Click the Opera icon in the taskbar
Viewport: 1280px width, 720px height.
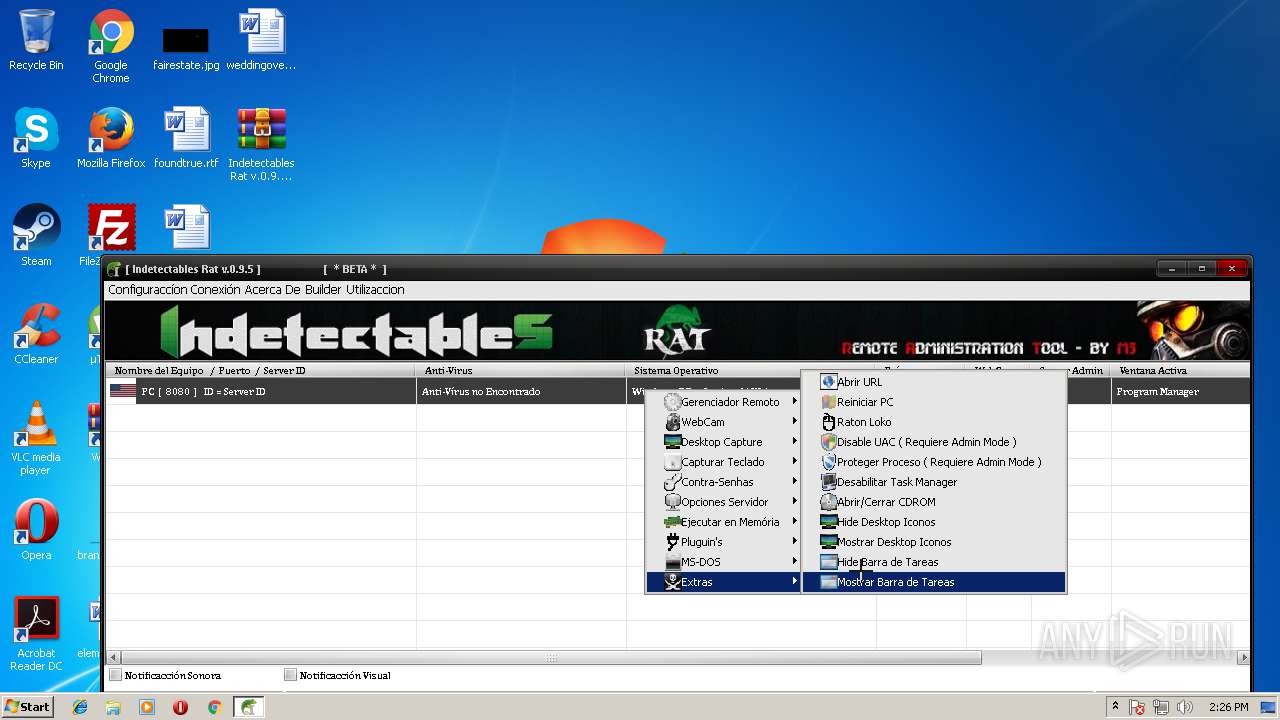coord(180,707)
